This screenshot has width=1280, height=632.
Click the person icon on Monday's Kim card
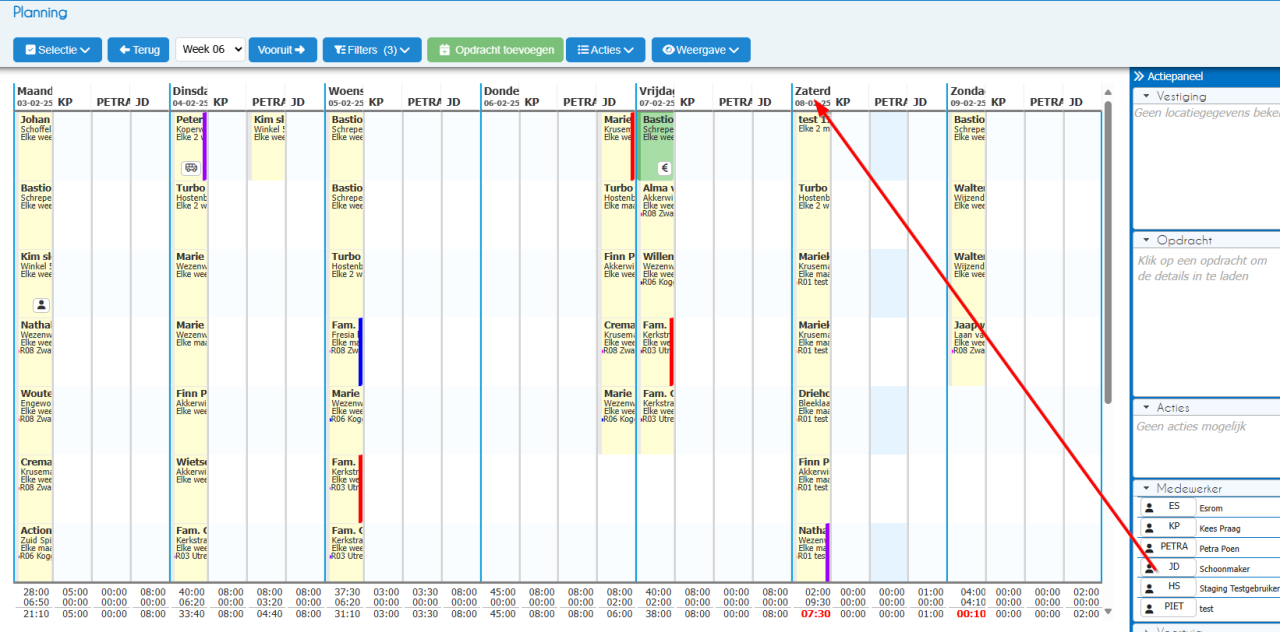pos(41,305)
